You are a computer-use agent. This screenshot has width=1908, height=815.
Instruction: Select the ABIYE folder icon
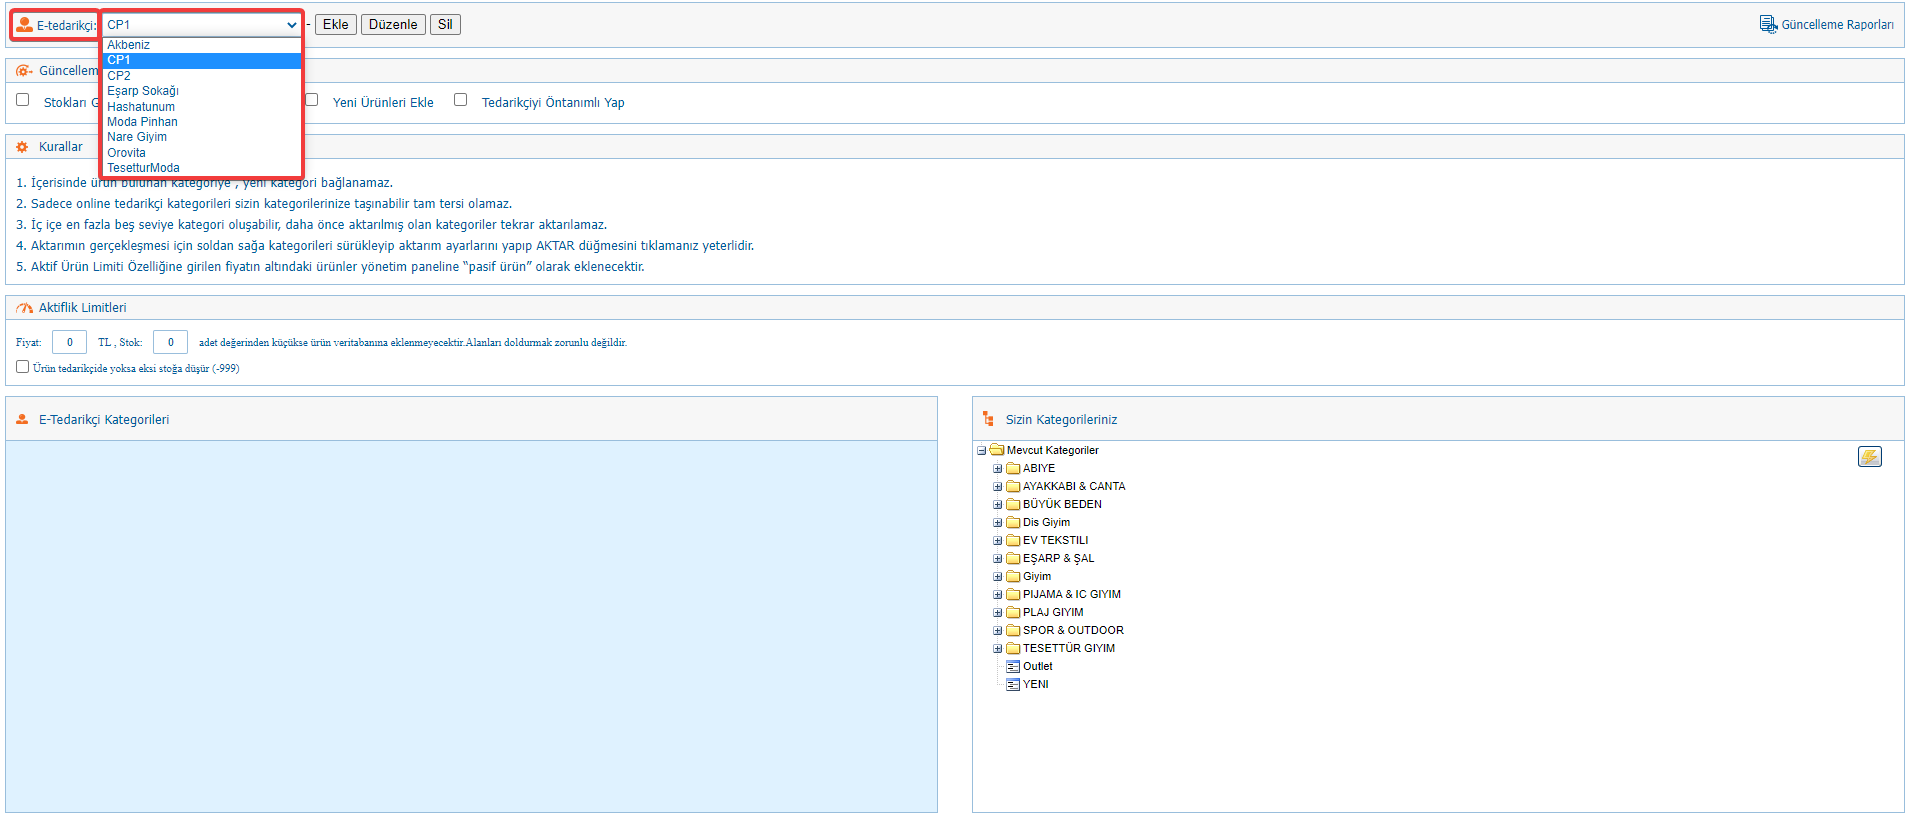pyautogui.click(x=1013, y=468)
